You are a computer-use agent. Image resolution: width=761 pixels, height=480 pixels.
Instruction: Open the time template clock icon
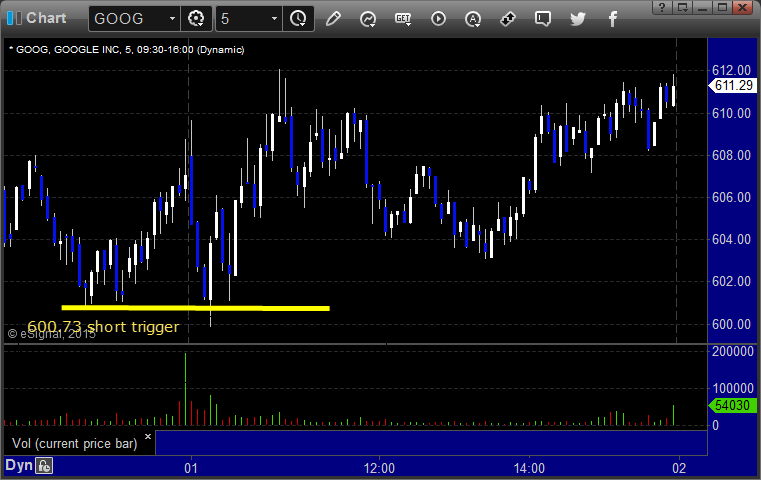coord(298,18)
